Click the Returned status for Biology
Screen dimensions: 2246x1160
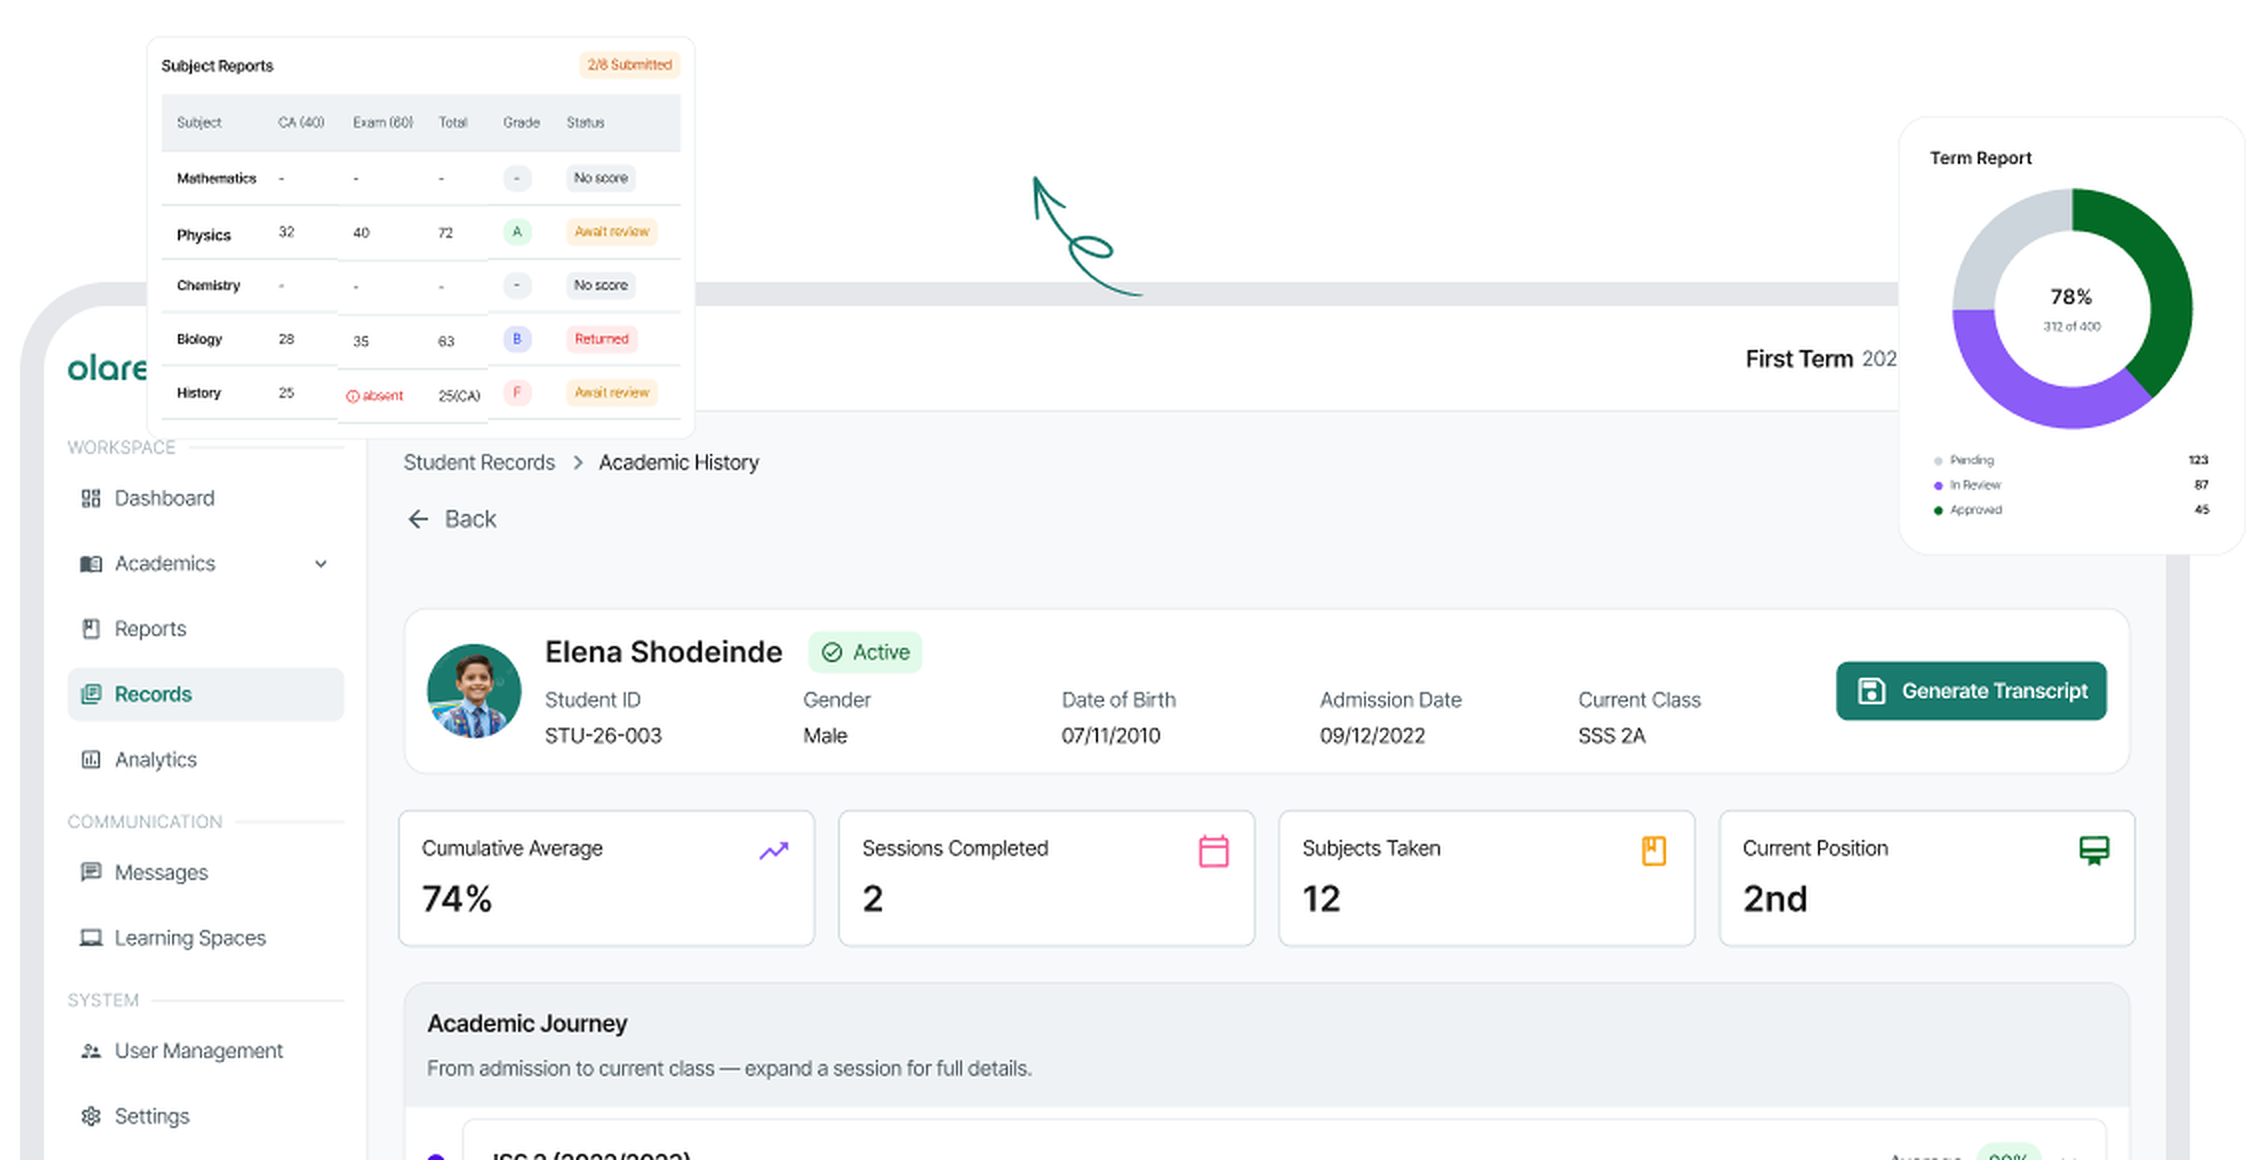(601, 339)
